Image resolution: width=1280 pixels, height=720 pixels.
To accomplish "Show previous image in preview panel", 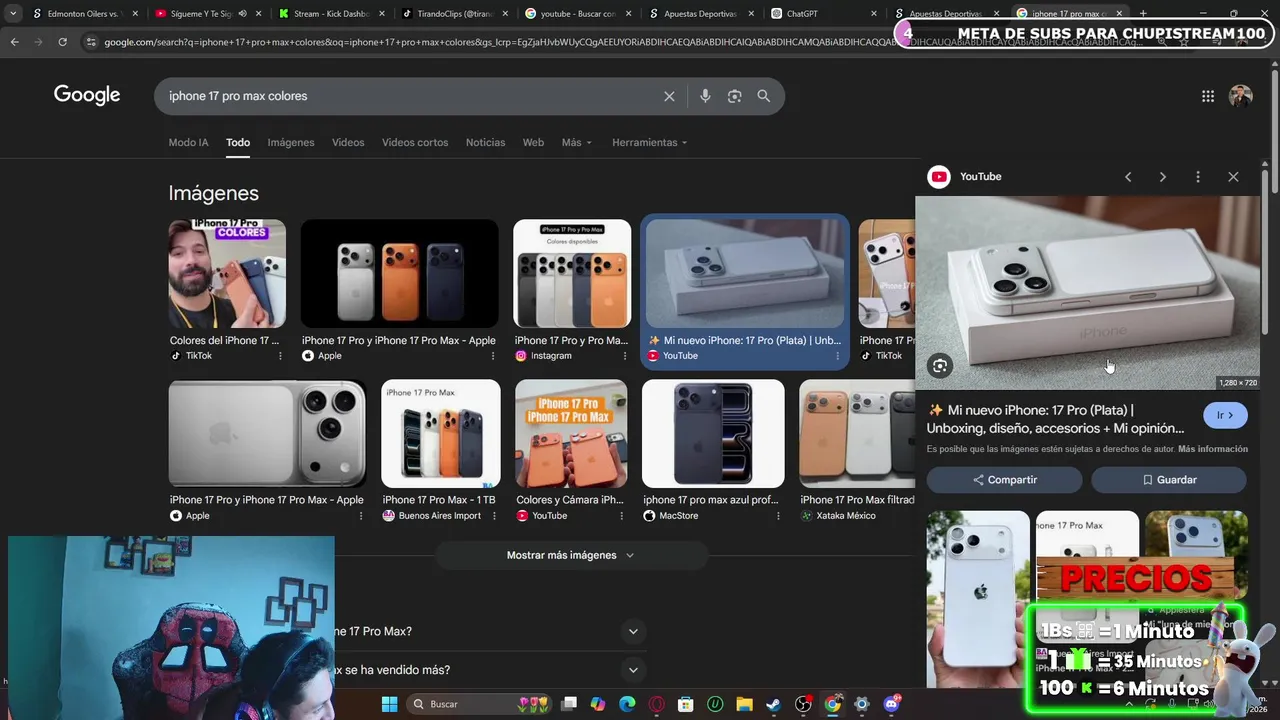I will [1128, 177].
